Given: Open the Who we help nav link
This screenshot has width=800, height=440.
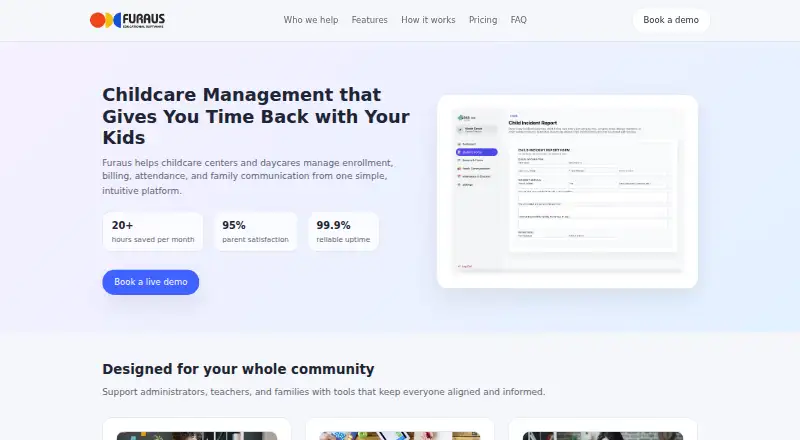Looking at the screenshot, I should point(311,20).
